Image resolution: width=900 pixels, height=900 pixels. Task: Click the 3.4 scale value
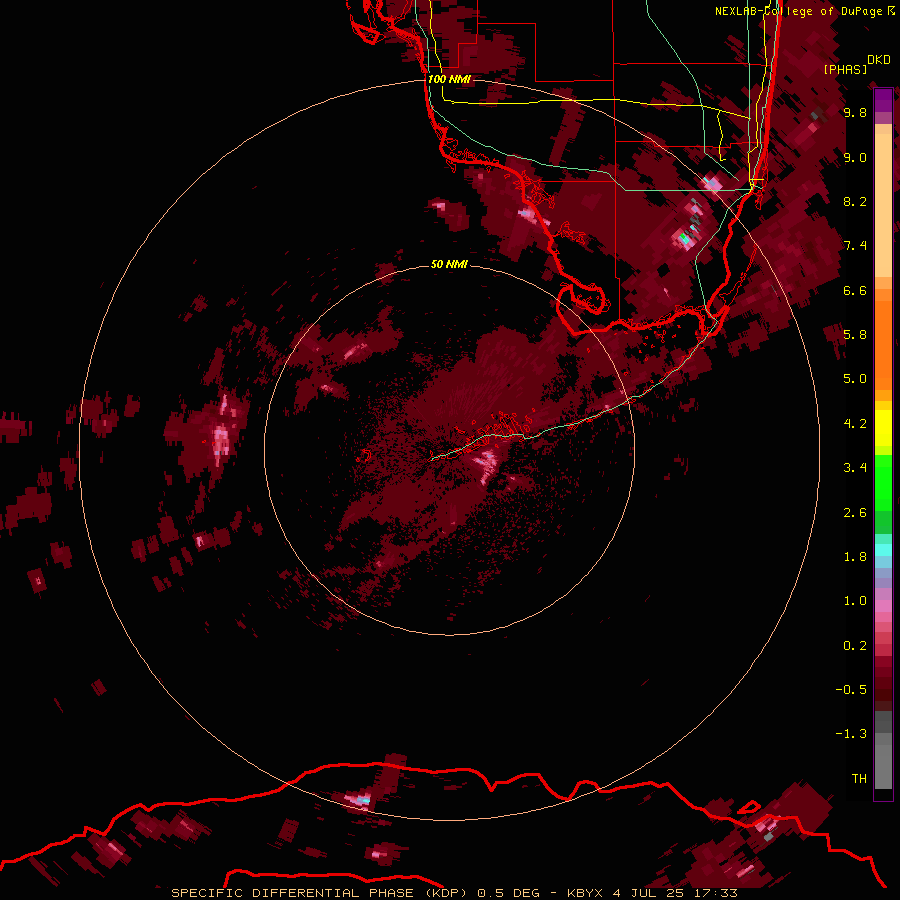(855, 468)
